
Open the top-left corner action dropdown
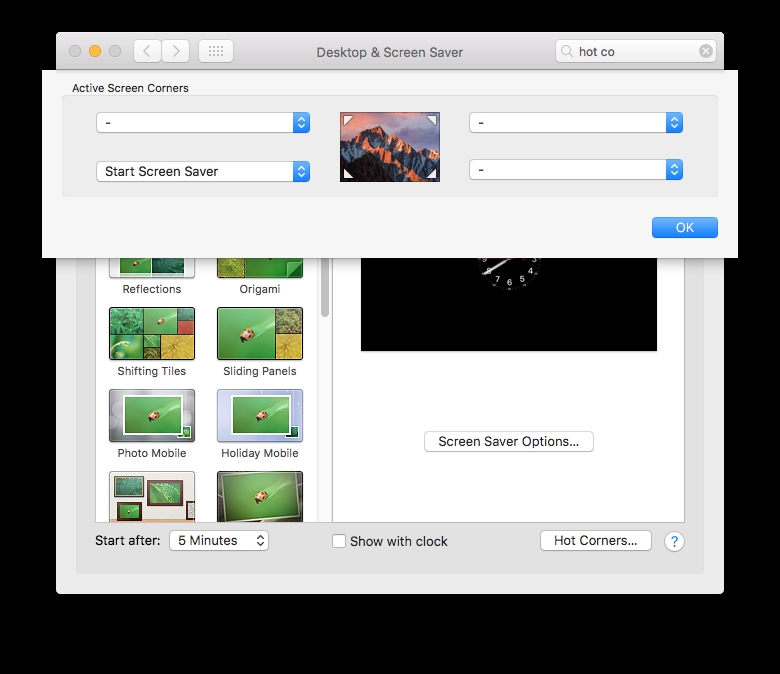[x=203, y=122]
